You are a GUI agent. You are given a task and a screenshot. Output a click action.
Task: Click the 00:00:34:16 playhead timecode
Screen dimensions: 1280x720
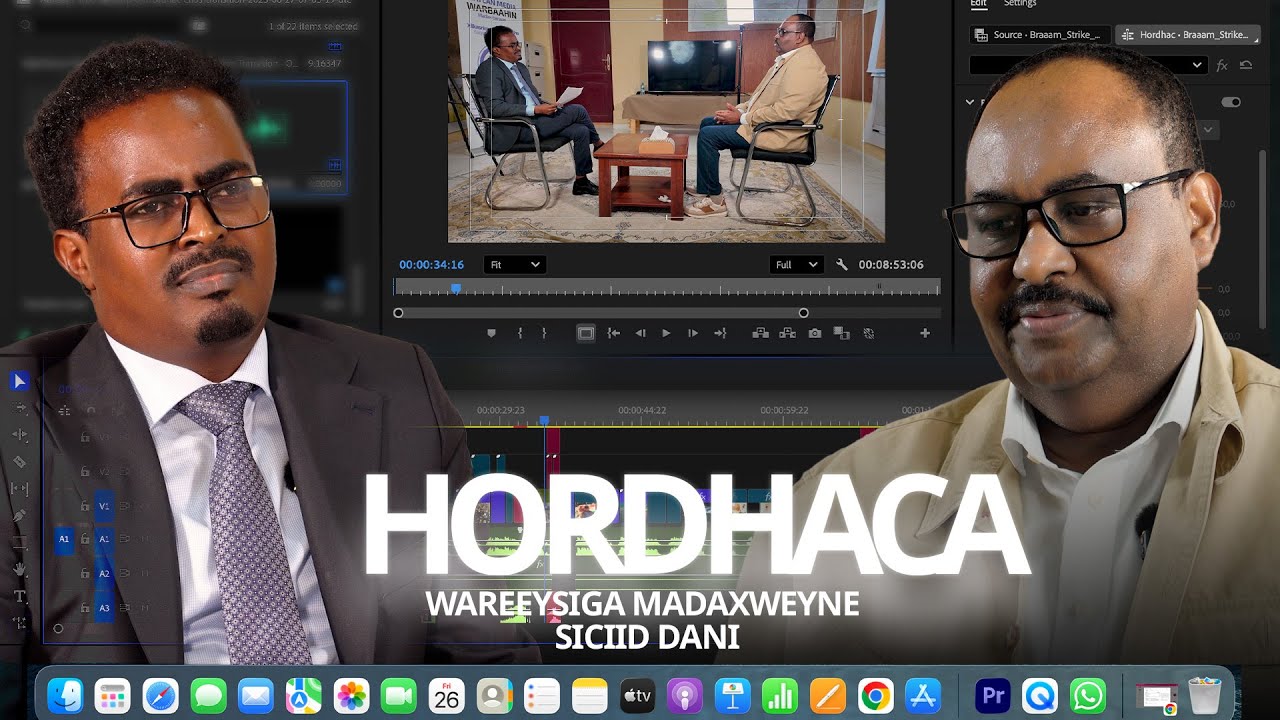(431, 265)
